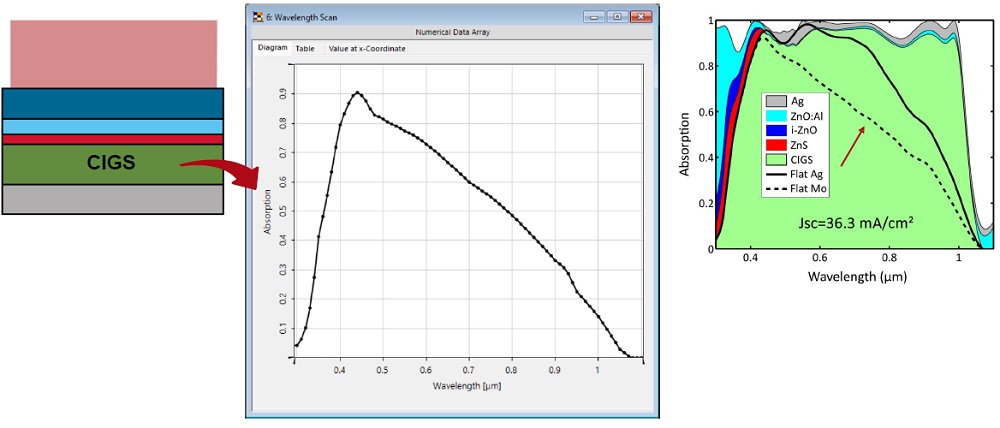Maximize the Wavelength Scan window
The height and width of the screenshot is (428, 1000).
point(617,17)
